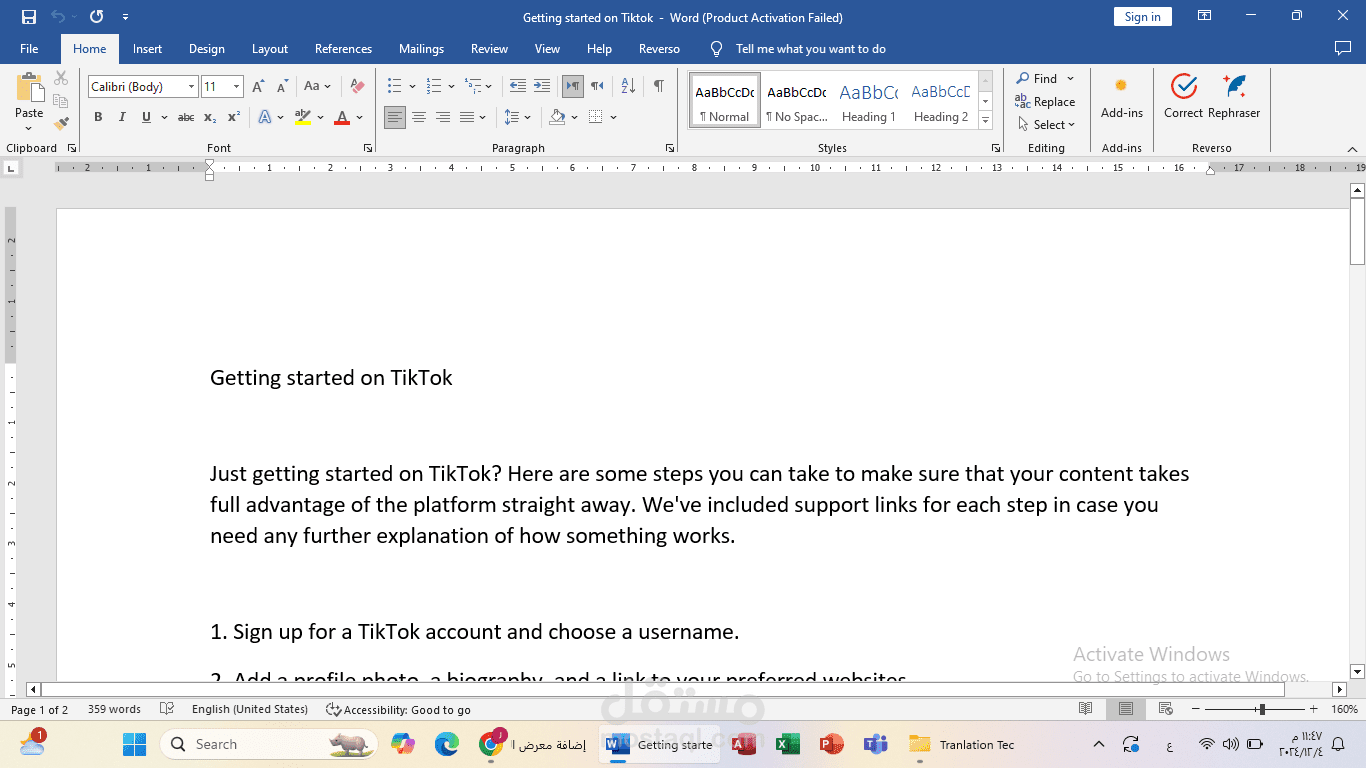1366x768 pixels.
Task: Toggle Center paragraph alignment
Action: (419, 117)
